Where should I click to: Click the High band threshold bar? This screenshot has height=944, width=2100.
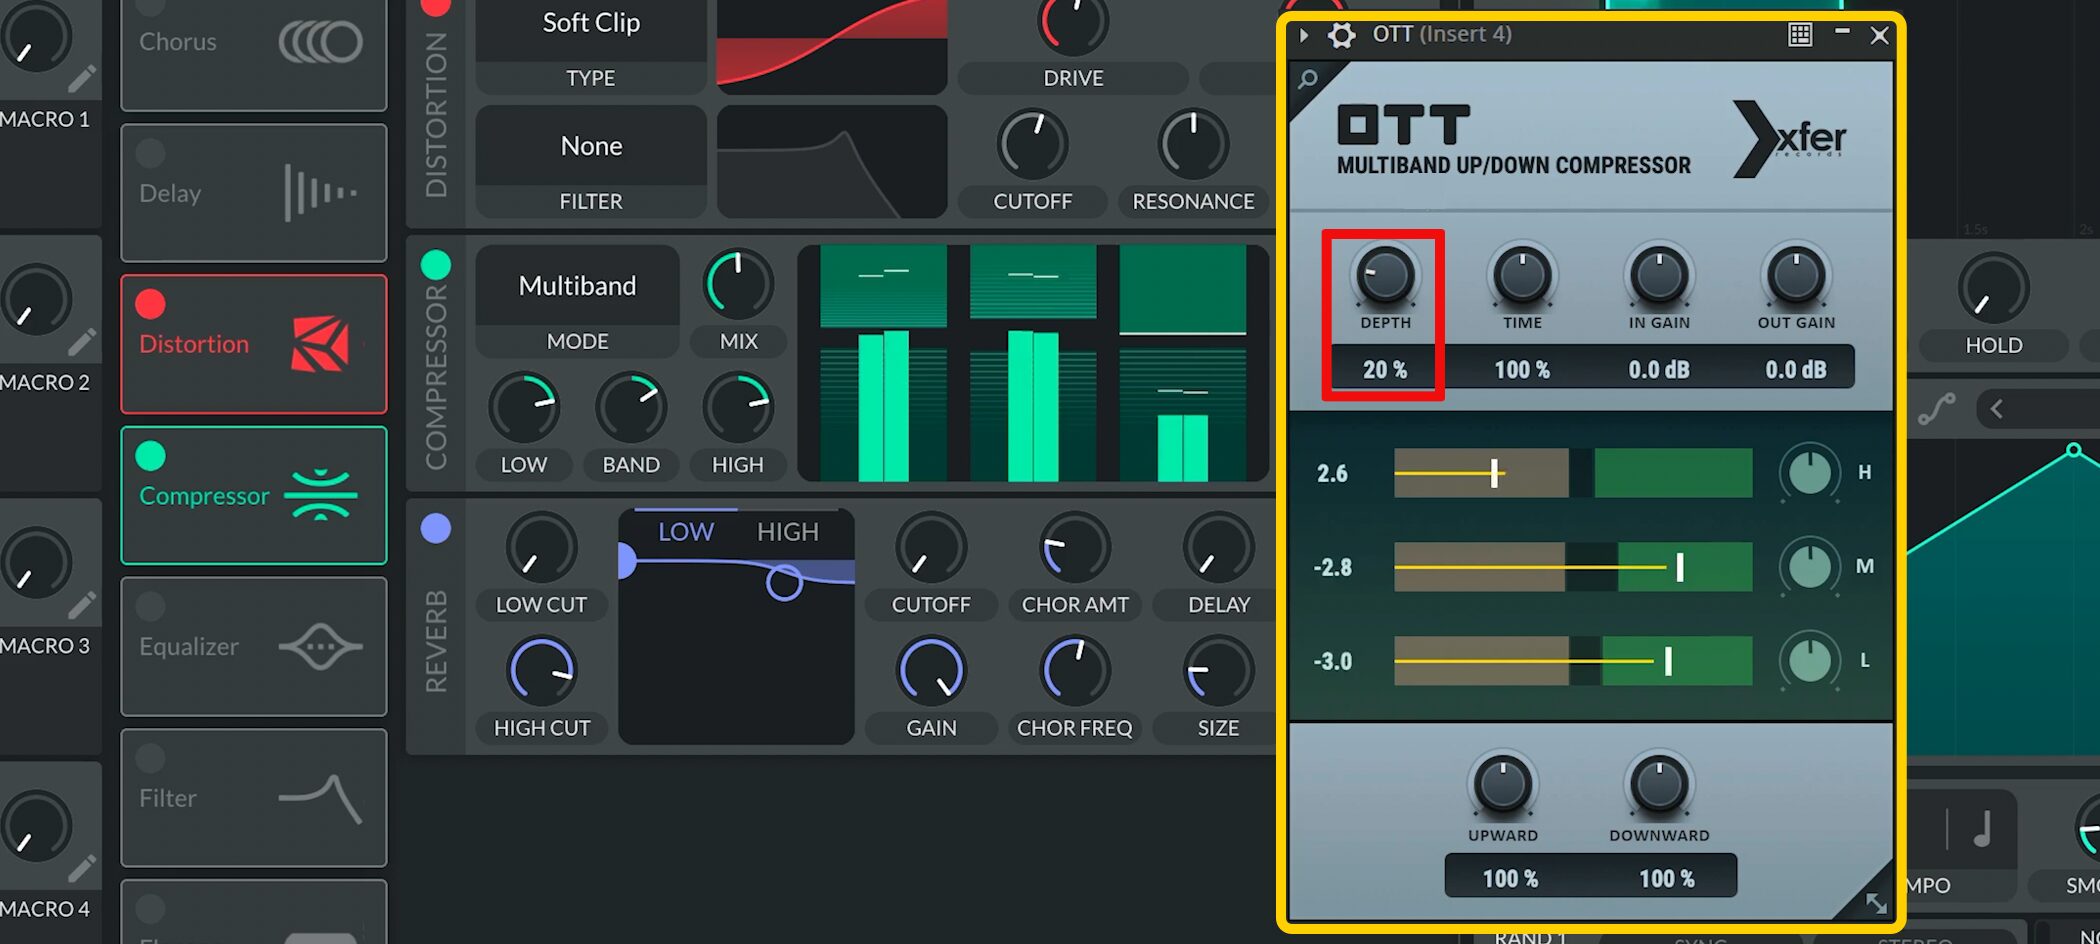(x=1573, y=473)
